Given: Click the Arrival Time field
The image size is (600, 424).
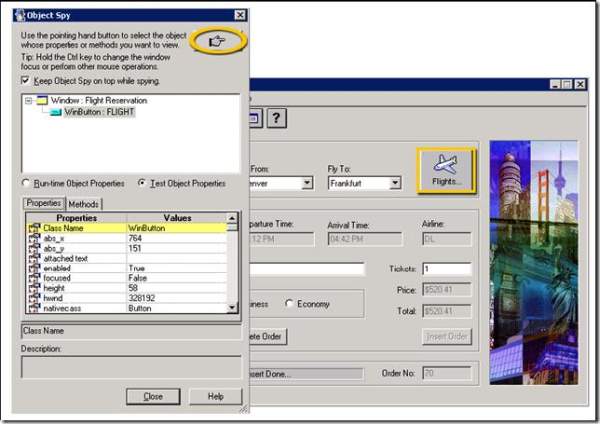Looking at the screenshot, I should [x=365, y=239].
